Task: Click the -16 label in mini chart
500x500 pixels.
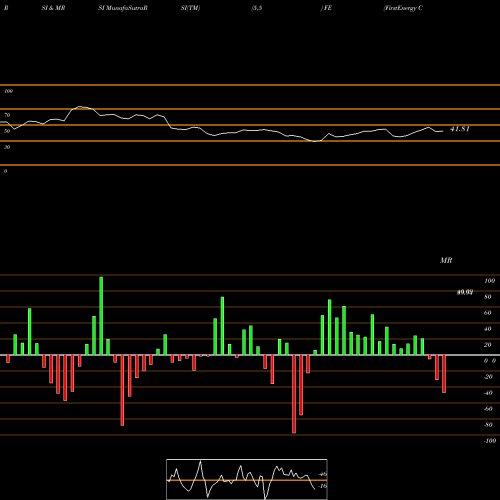Action: pyautogui.click(x=323, y=486)
